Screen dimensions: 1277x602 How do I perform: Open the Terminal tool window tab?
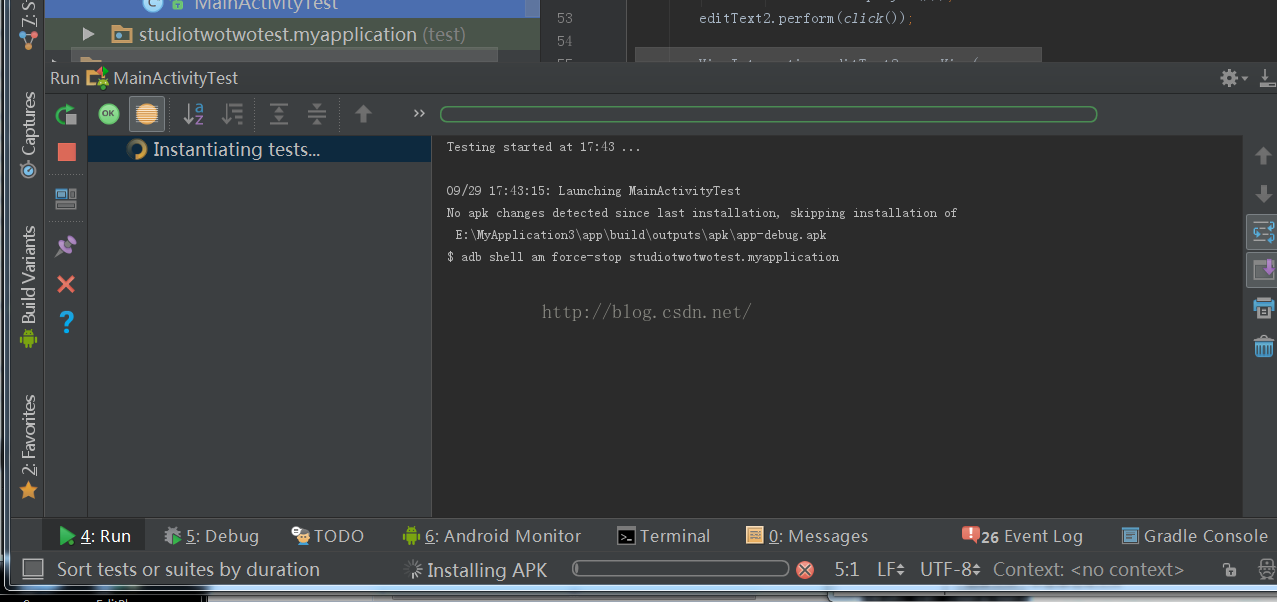(663, 536)
